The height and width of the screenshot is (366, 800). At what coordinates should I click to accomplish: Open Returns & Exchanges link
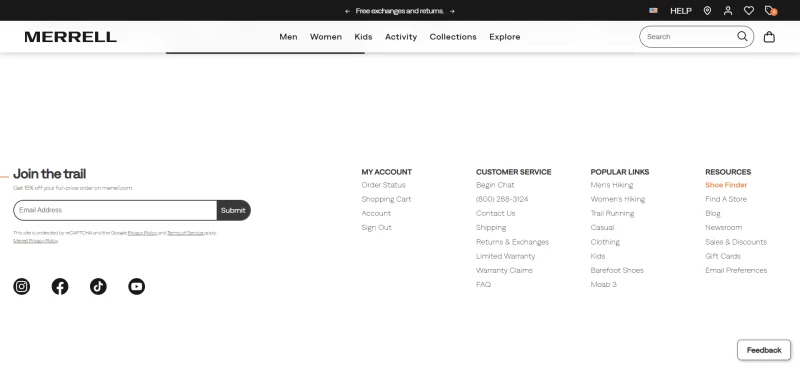[x=512, y=242]
